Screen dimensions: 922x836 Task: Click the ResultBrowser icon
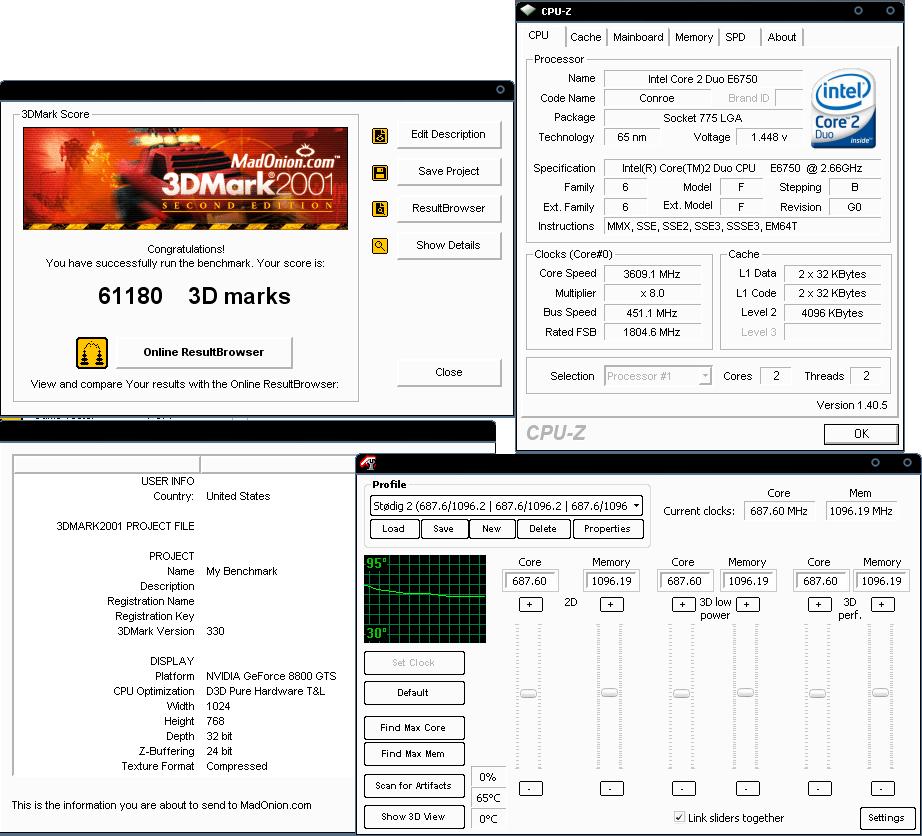pyautogui.click(x=380, y=209)
